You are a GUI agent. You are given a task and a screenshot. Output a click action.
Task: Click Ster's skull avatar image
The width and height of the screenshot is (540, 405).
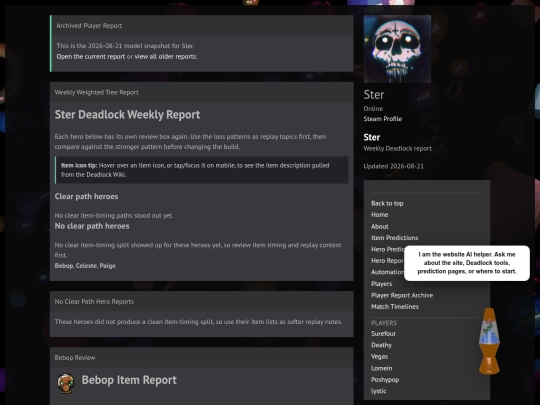click(x=397, y=49)
